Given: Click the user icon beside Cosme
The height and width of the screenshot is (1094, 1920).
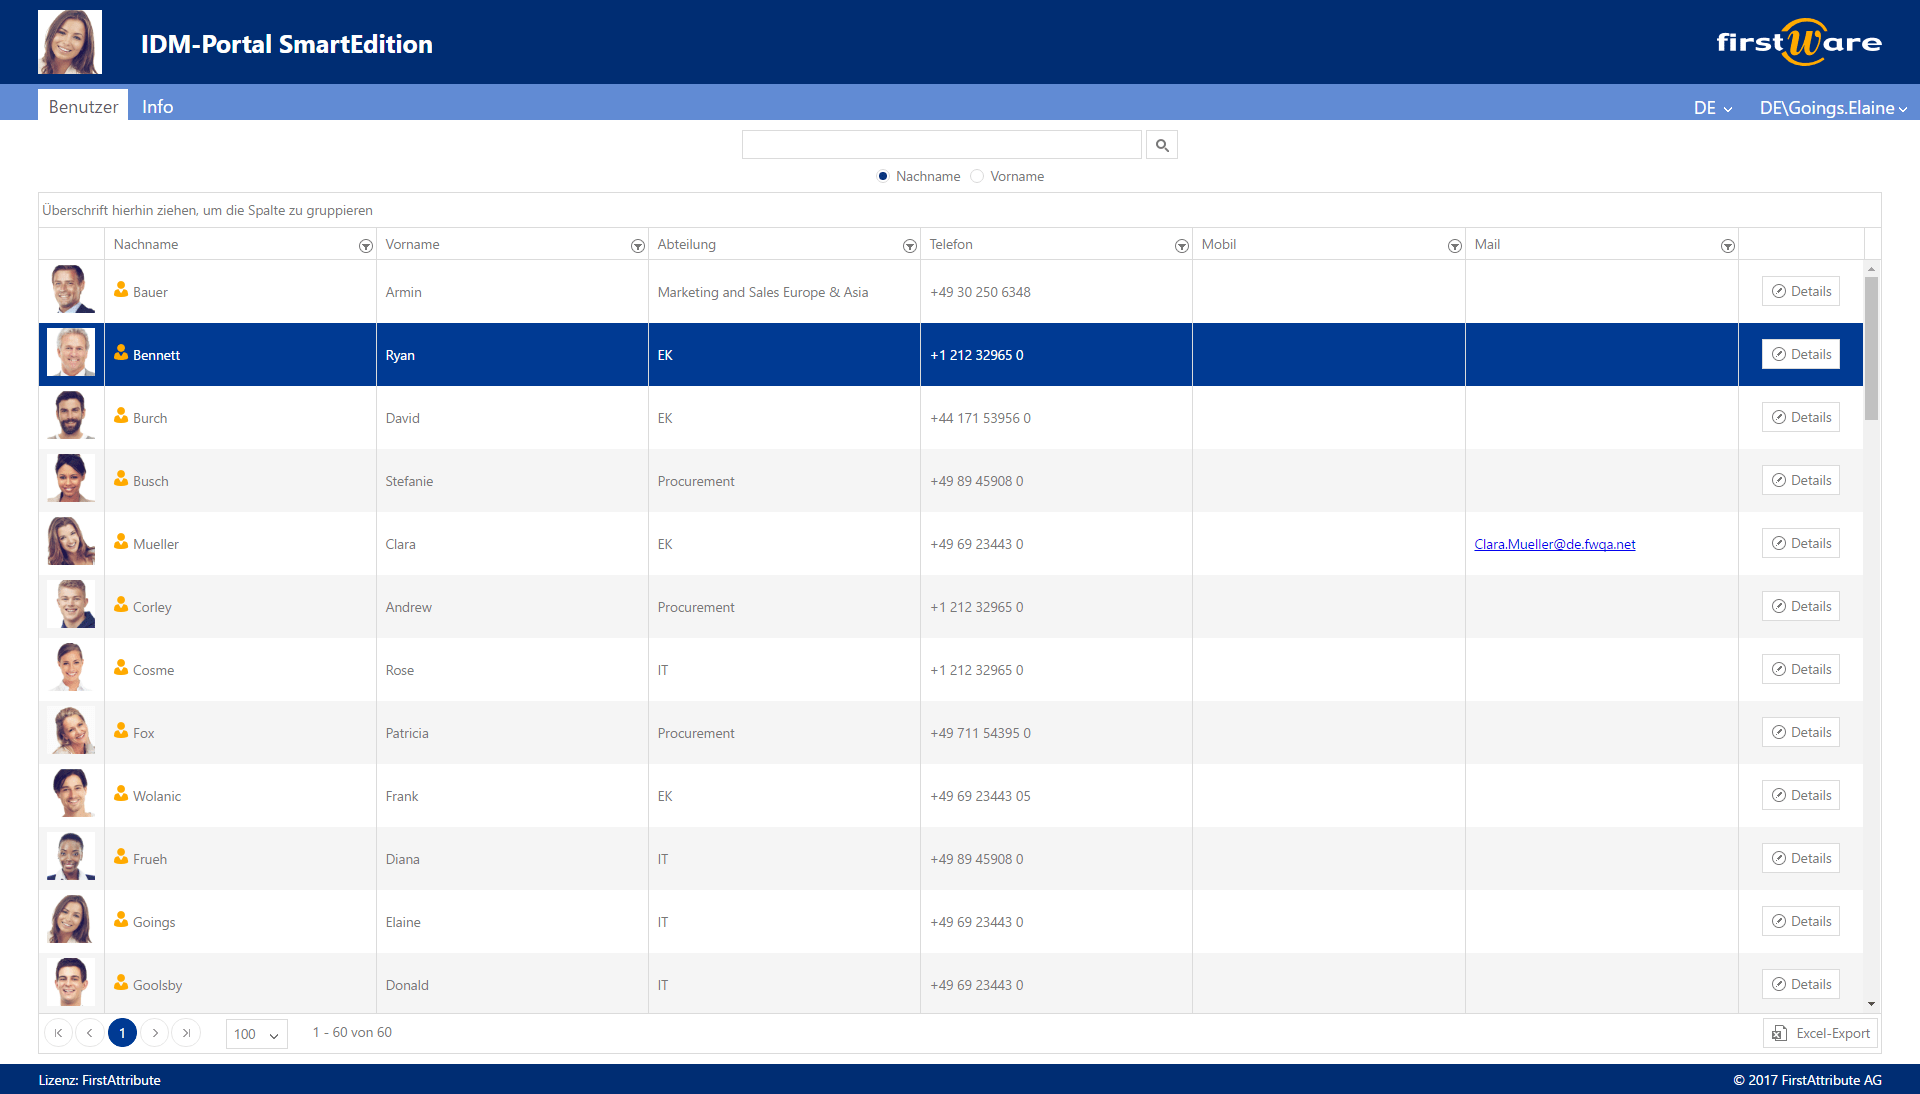Looking at the screenshot, I should 121,668.
